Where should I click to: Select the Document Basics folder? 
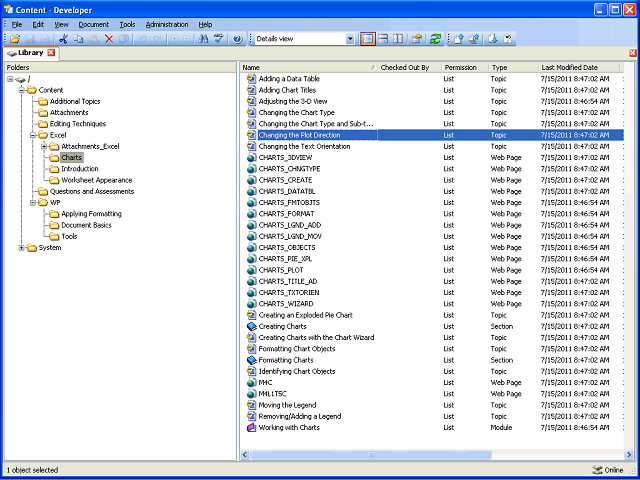pyautogui.click(x=86, y=225)
